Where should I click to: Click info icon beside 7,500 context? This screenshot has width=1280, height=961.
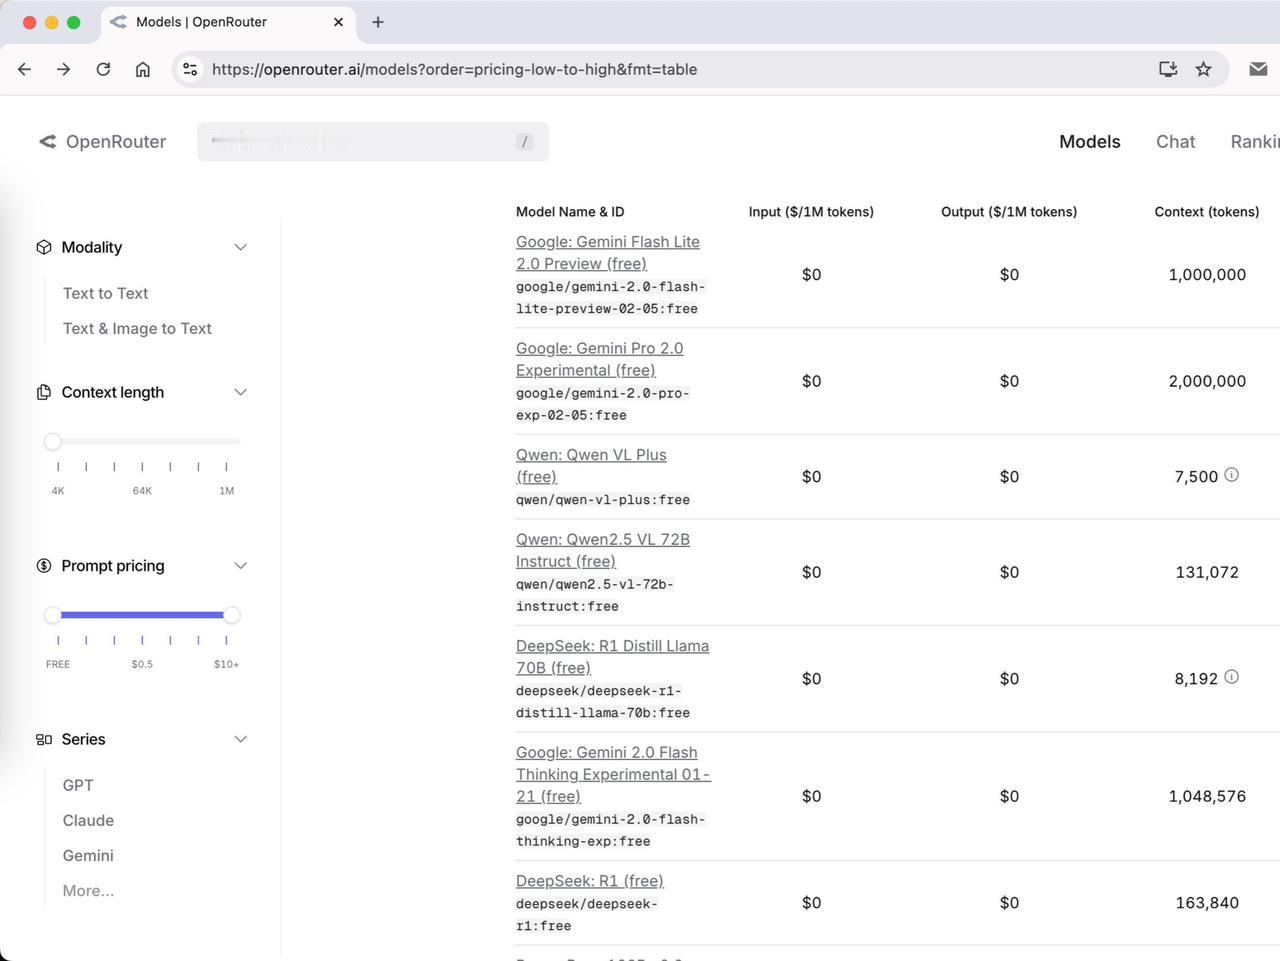point(1232,475)
